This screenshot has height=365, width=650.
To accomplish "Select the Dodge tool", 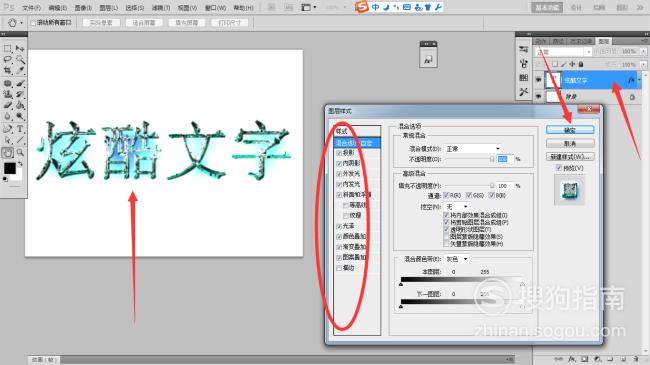I will click(20, 116).
